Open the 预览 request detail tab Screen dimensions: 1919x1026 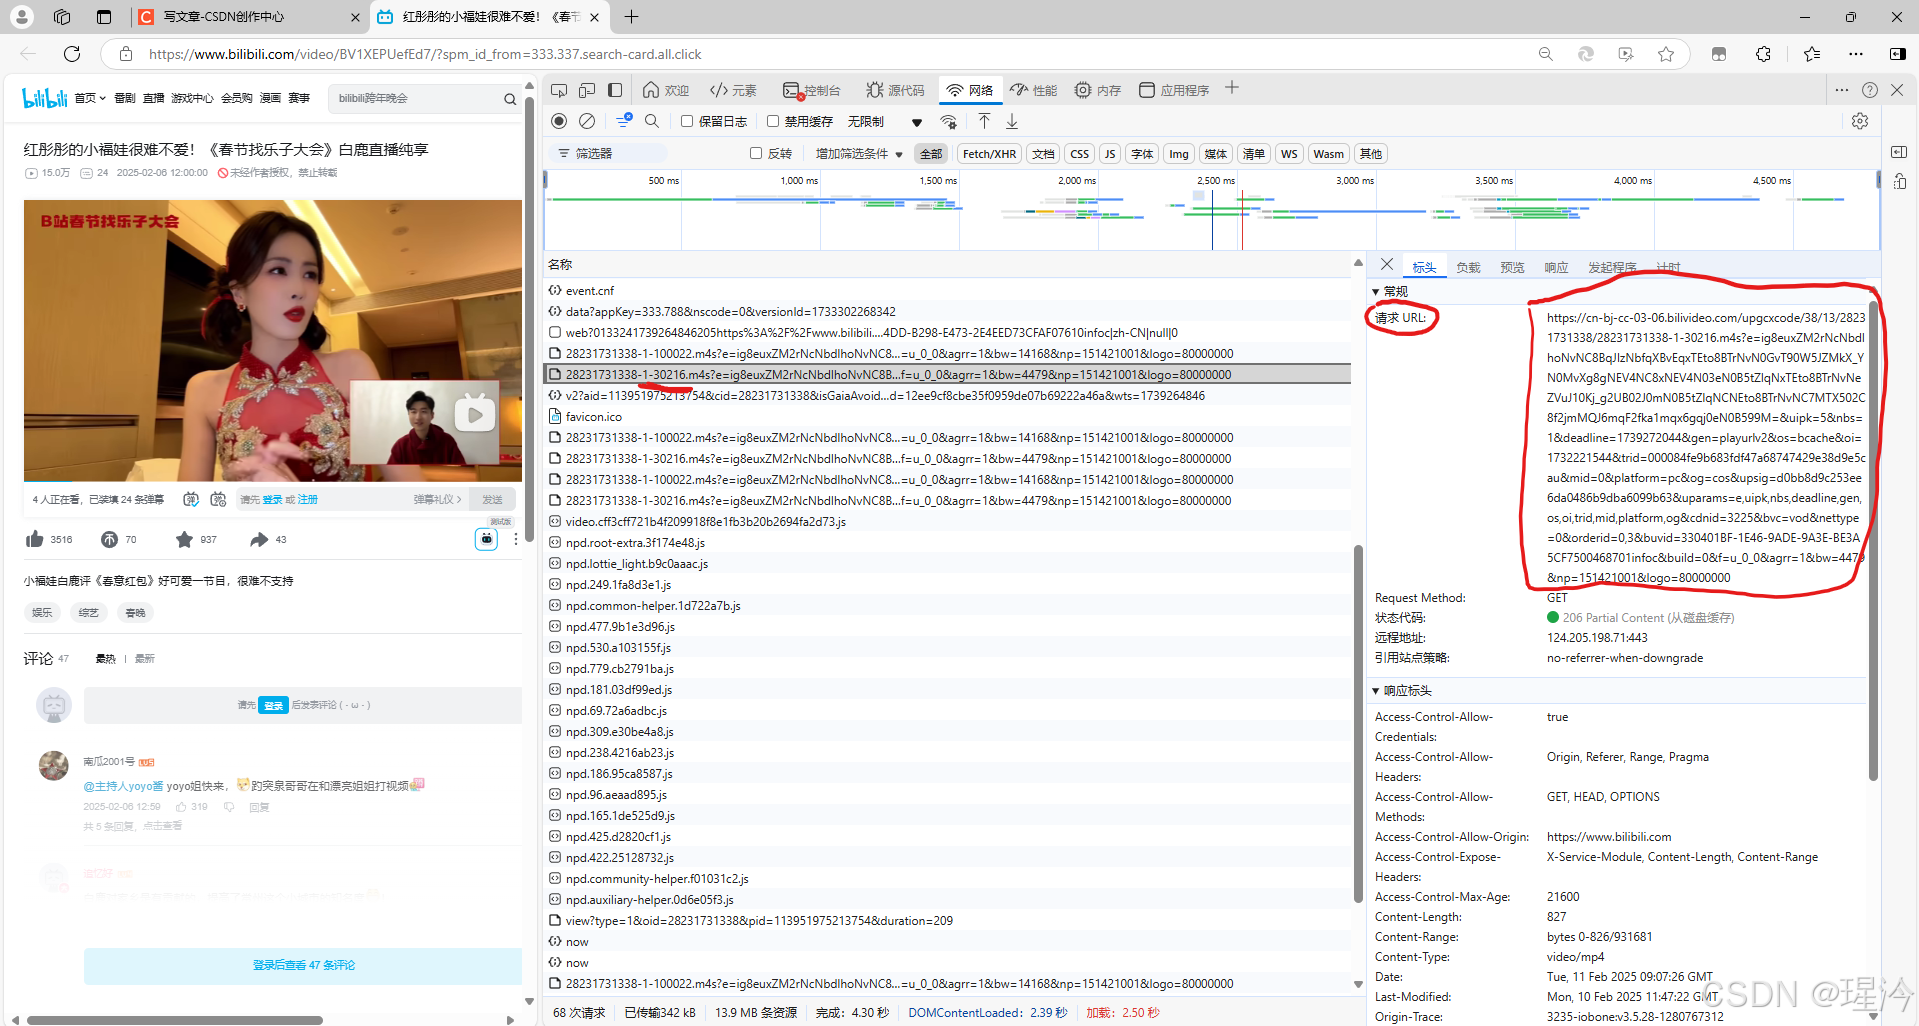tap(1512, 268)
